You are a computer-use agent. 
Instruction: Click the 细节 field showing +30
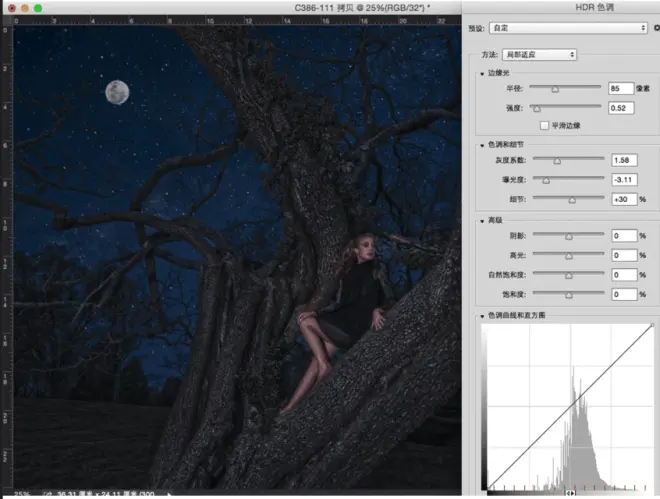click(x=624, y=199)
